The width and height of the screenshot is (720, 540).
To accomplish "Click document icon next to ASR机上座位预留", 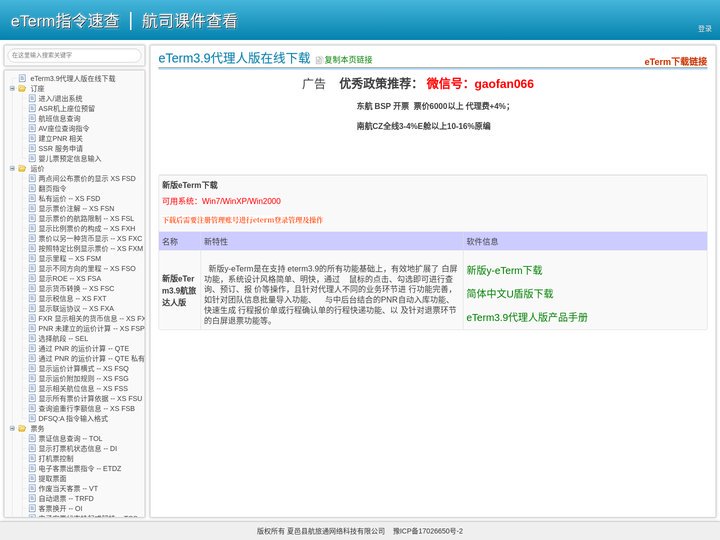I will click(32, 108).
